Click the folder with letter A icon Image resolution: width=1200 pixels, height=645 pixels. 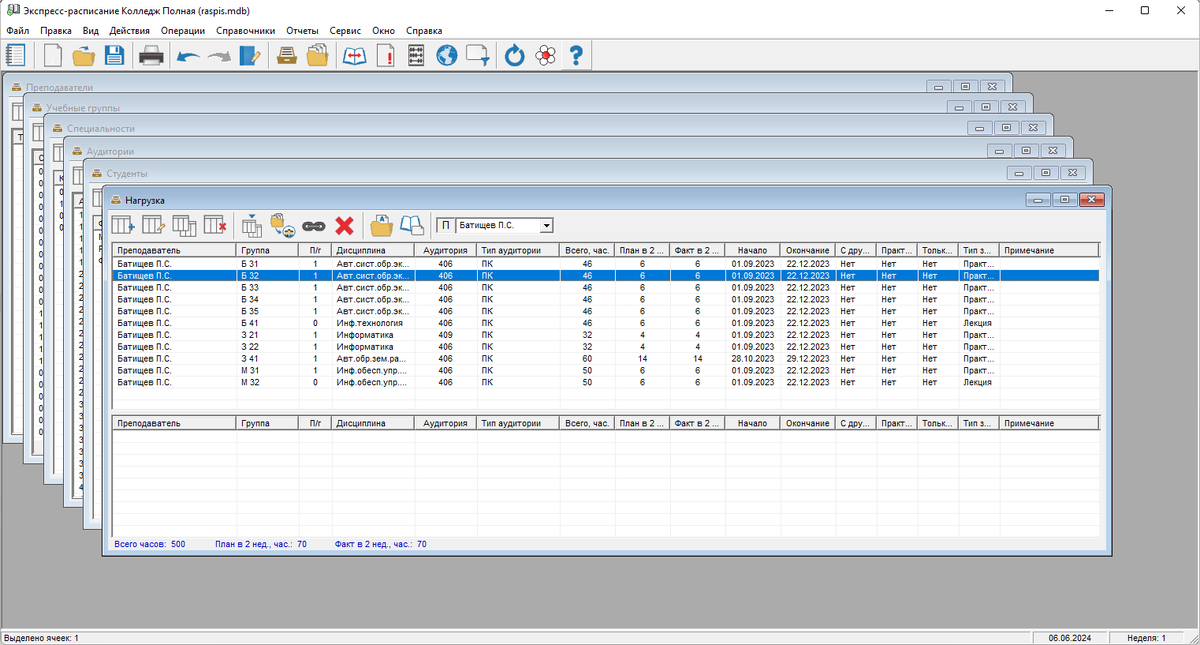[x=381, y=225]
